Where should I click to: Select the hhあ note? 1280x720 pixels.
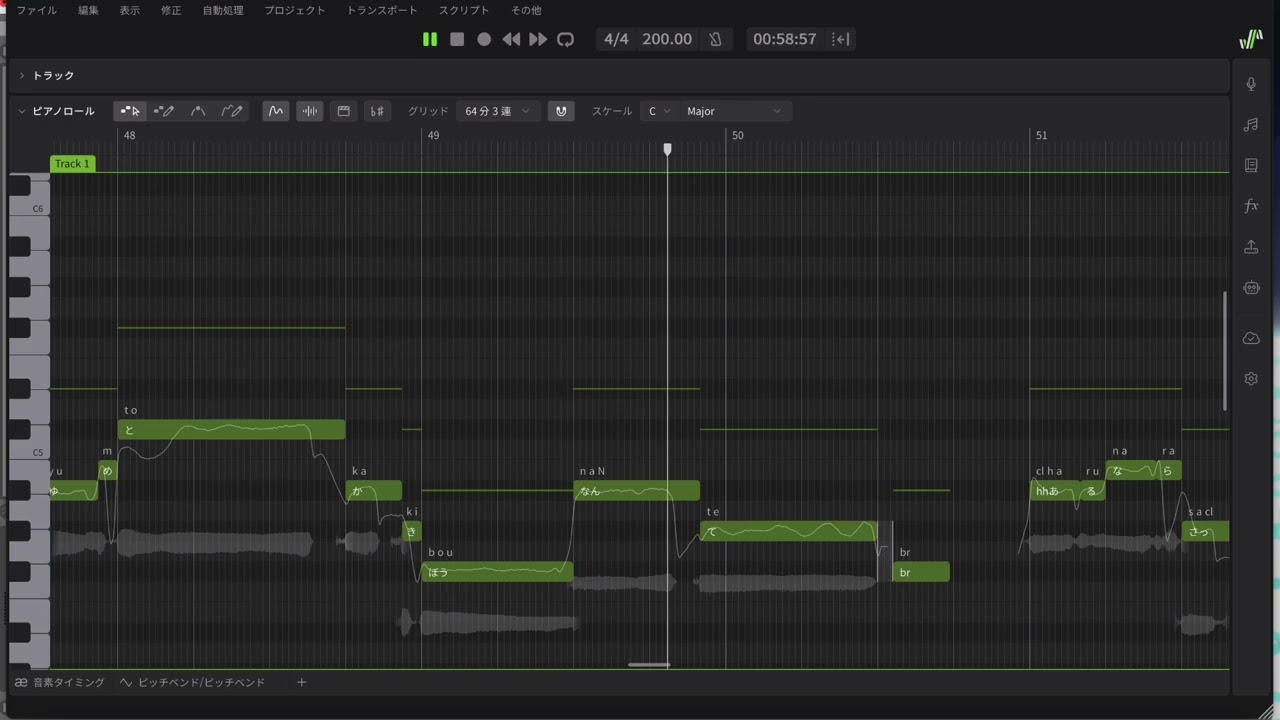point(1055,491)
